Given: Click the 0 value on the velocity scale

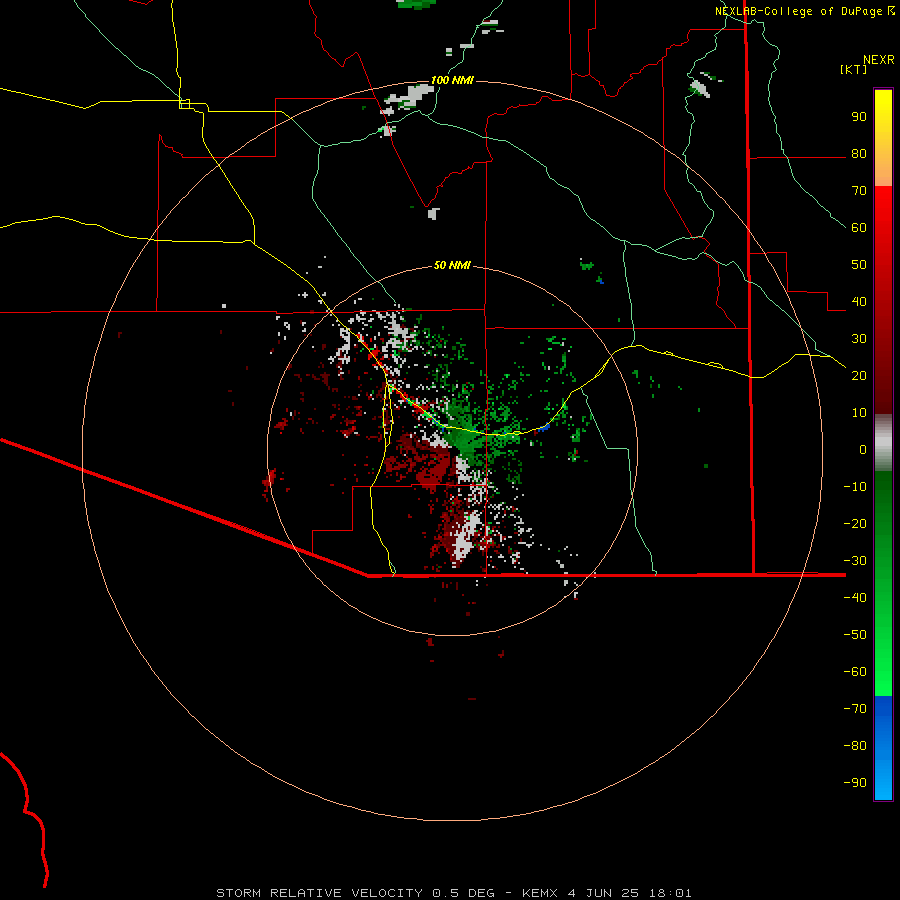Looking at the screenshot, I should (x=863, y=449).
